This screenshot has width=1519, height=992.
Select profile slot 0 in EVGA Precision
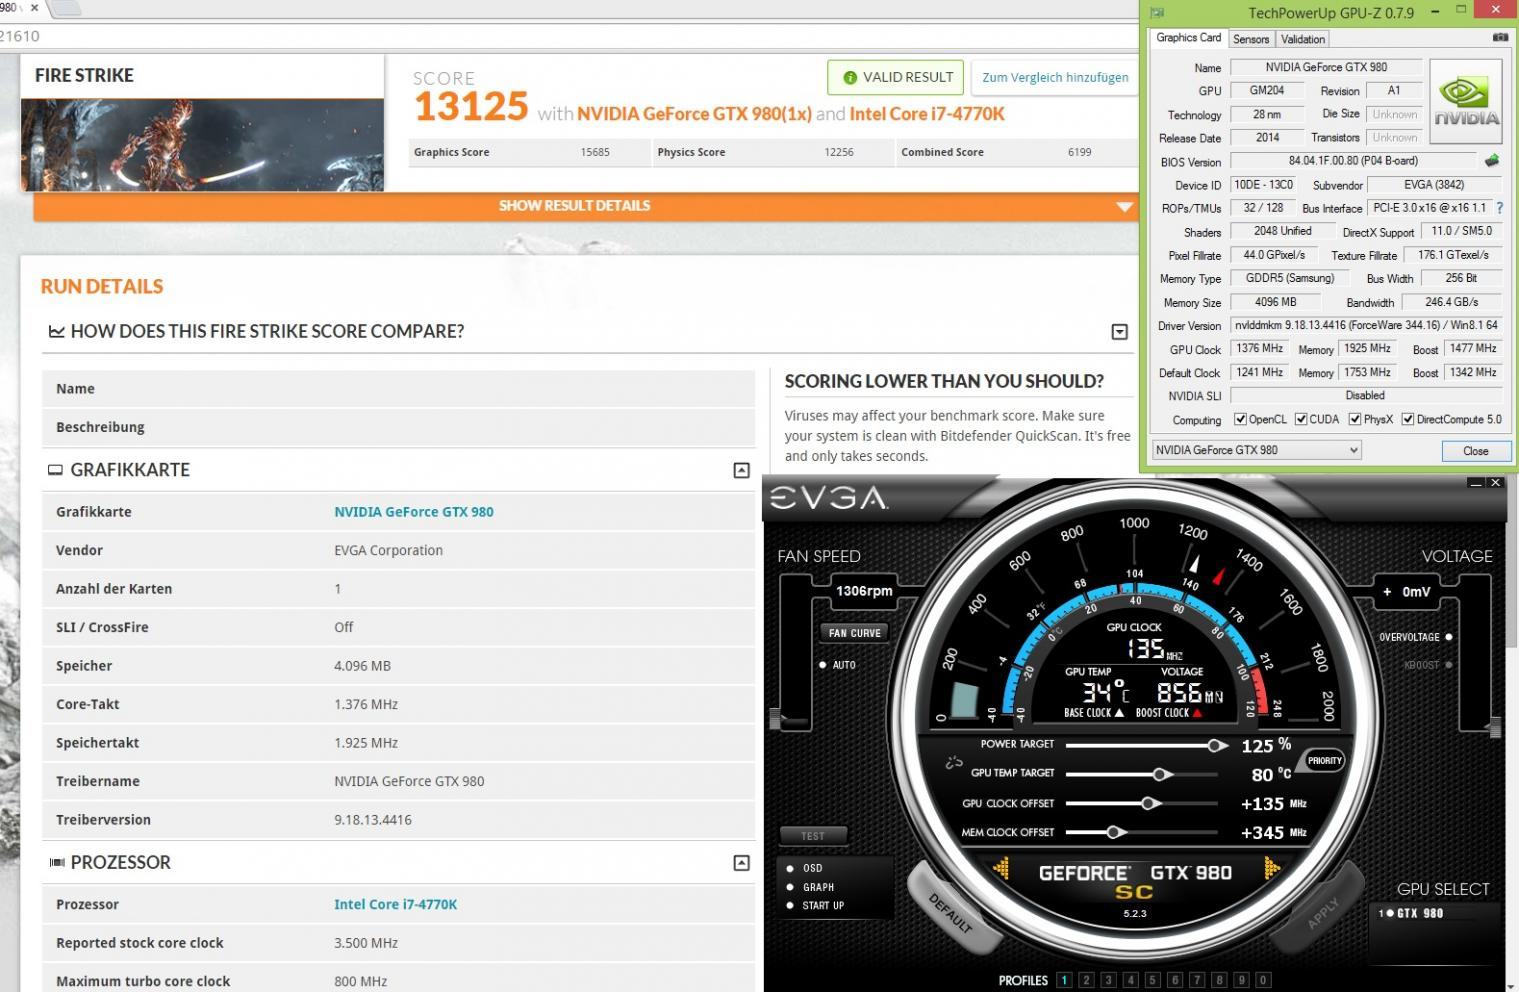[1262, 980]
